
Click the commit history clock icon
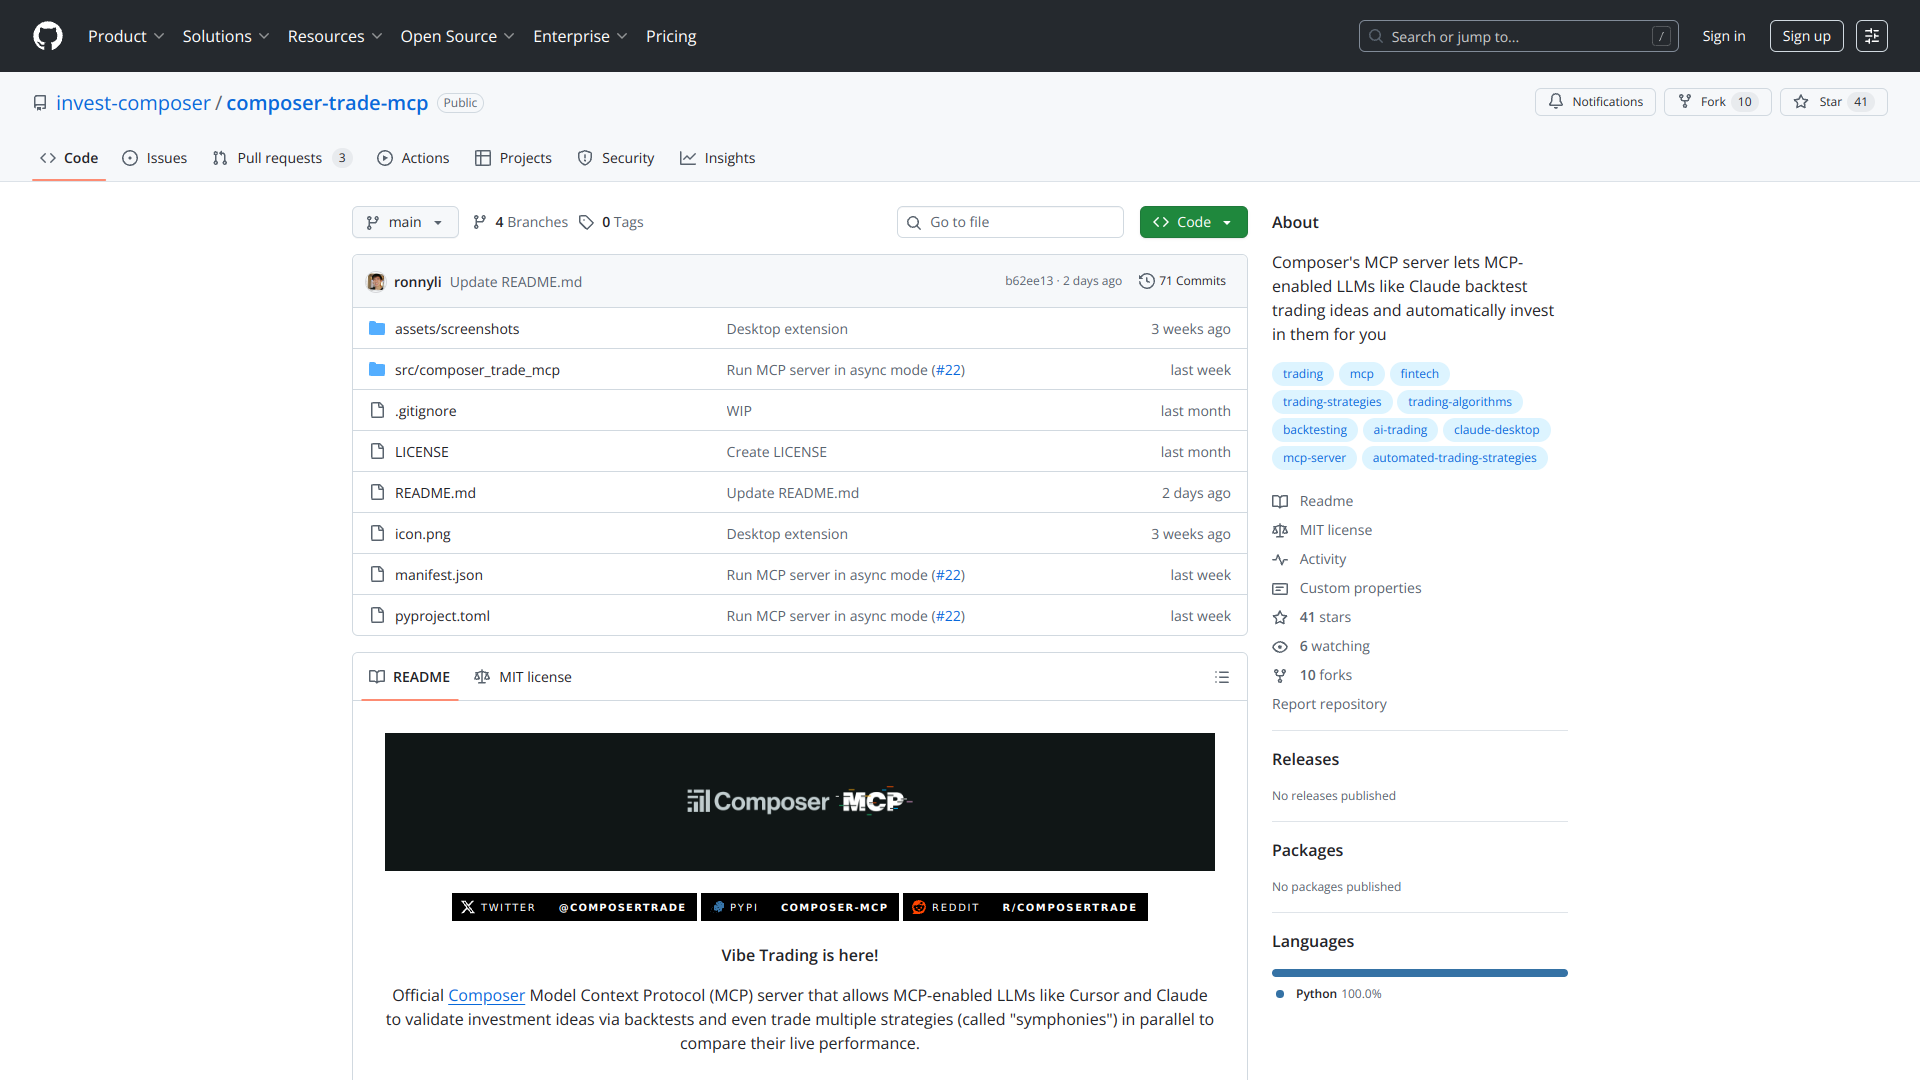click(x=1146, y=281)
